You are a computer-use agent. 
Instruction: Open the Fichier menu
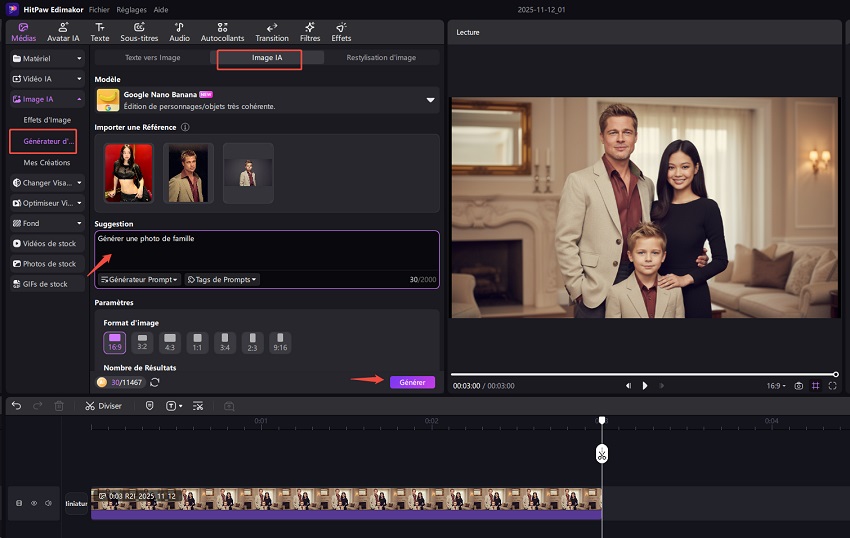pyautogui.click(x=99, y=8)
